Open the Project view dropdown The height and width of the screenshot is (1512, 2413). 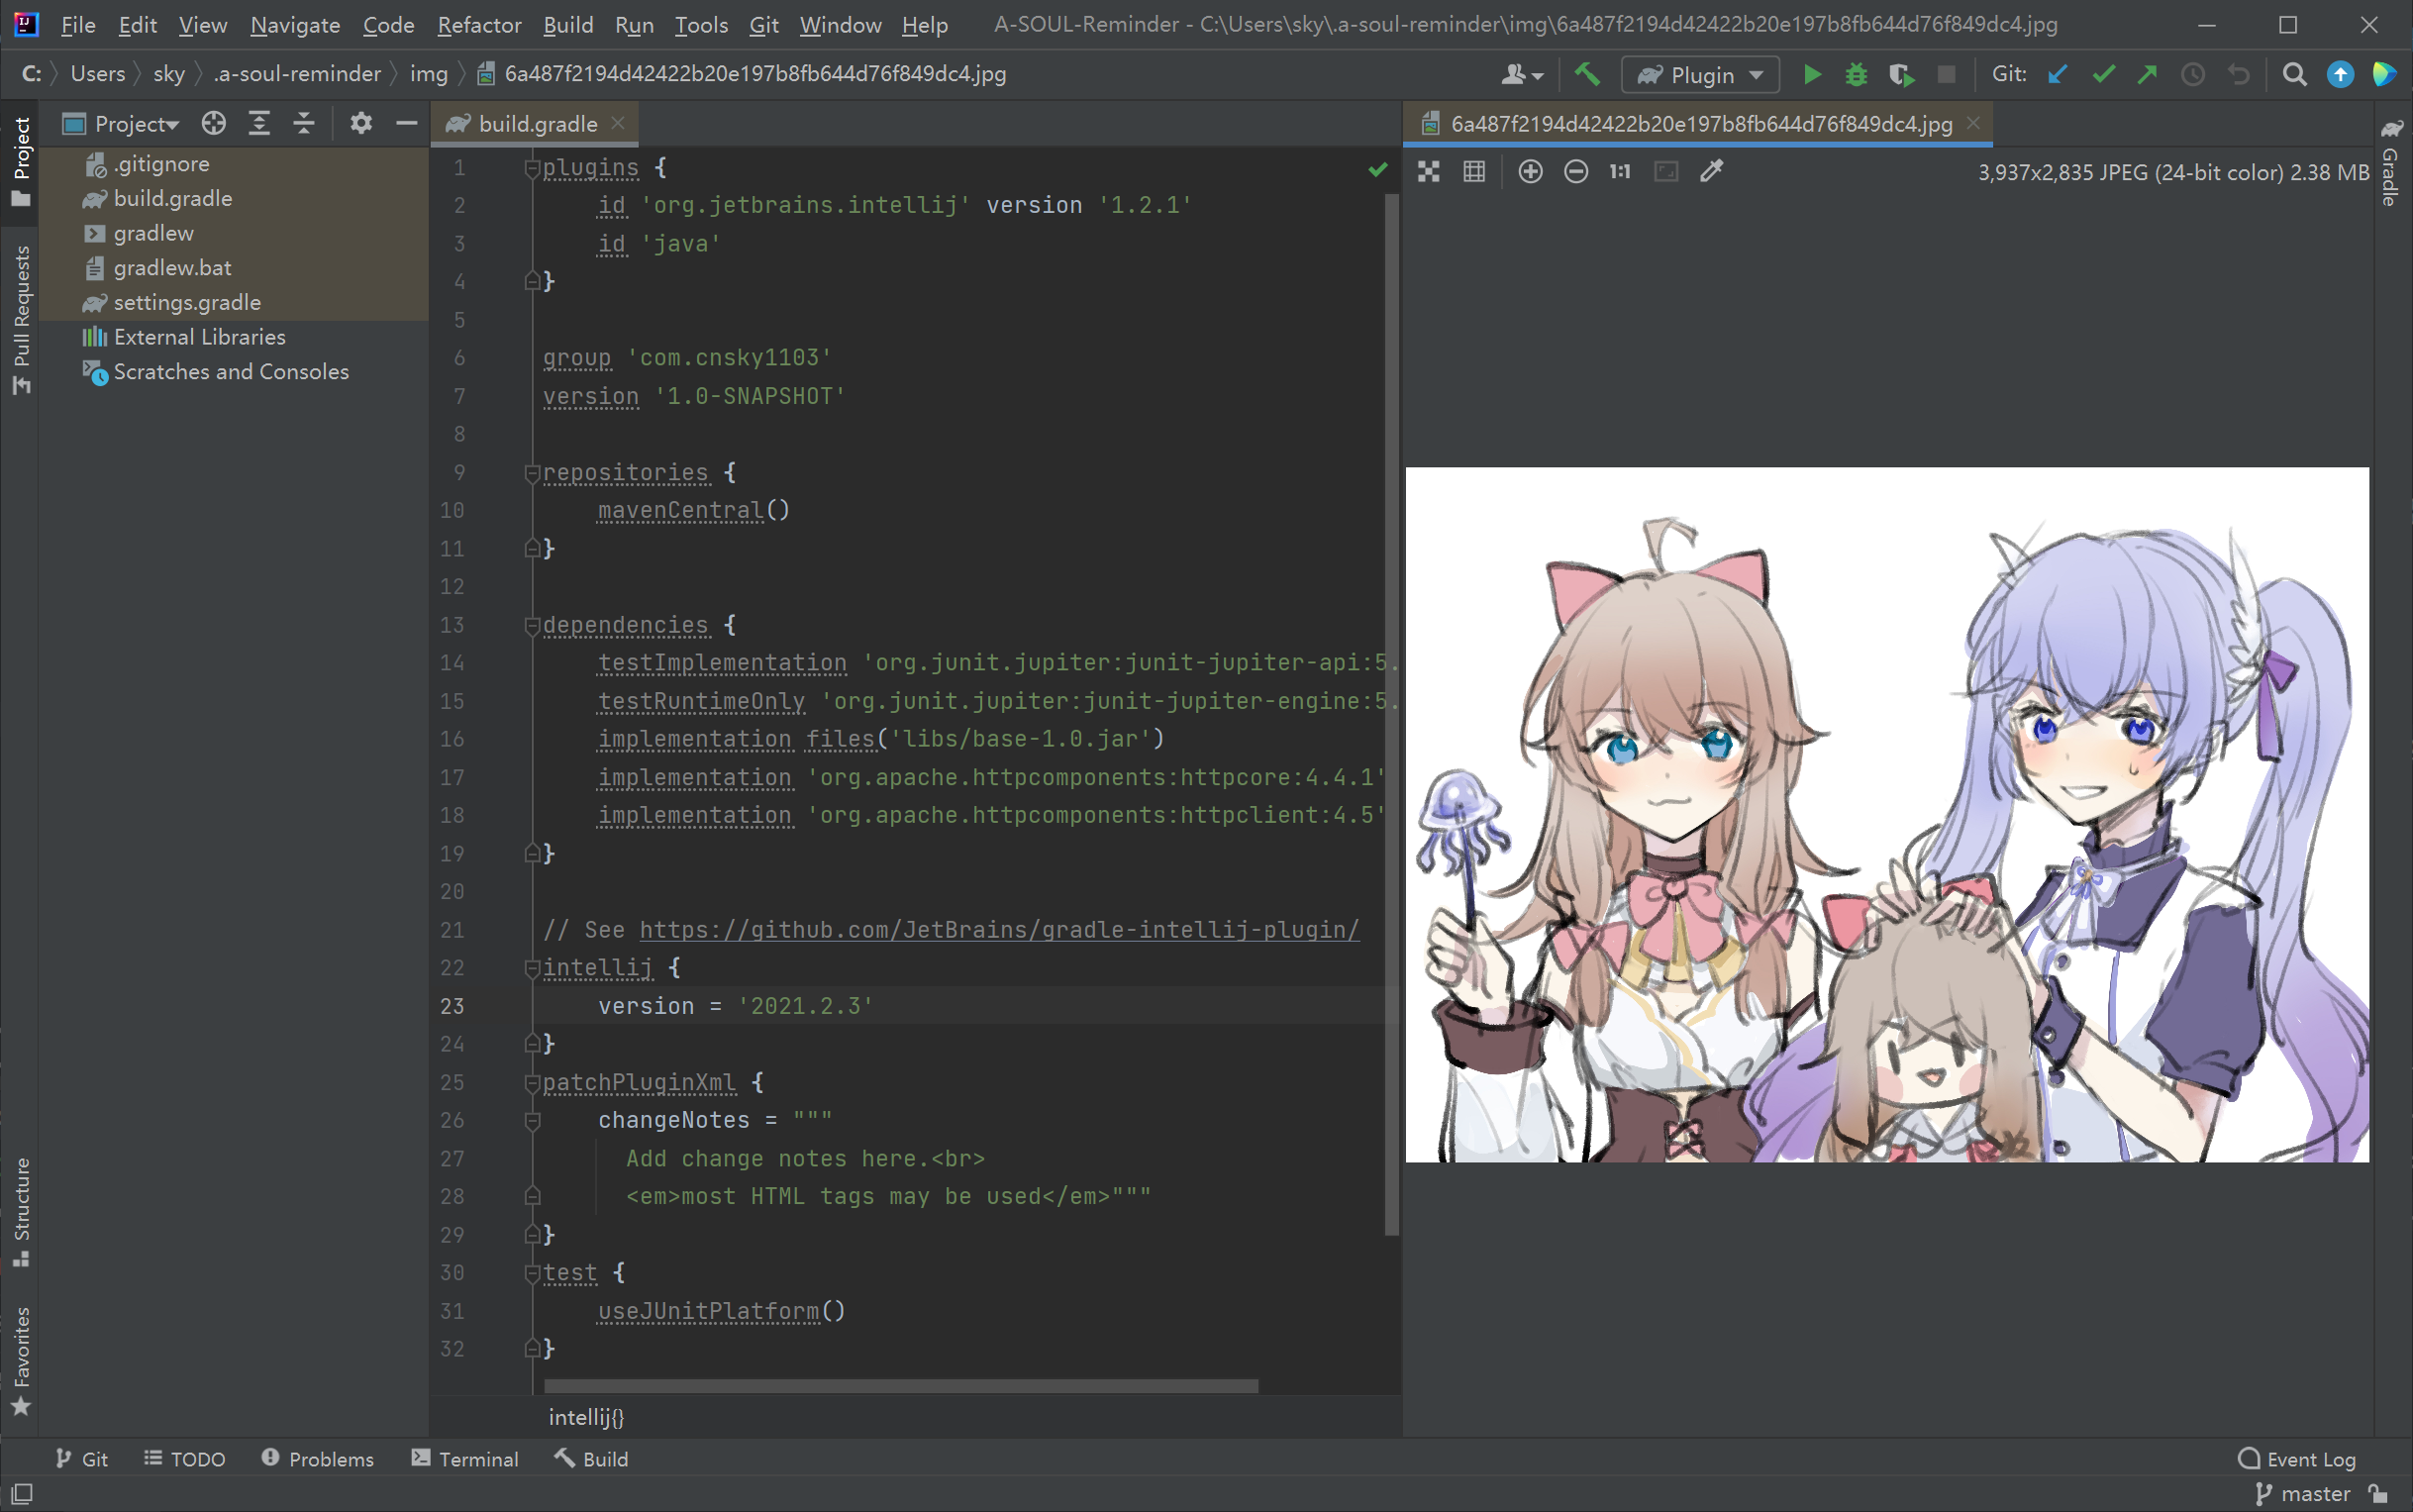pos(135,124)
